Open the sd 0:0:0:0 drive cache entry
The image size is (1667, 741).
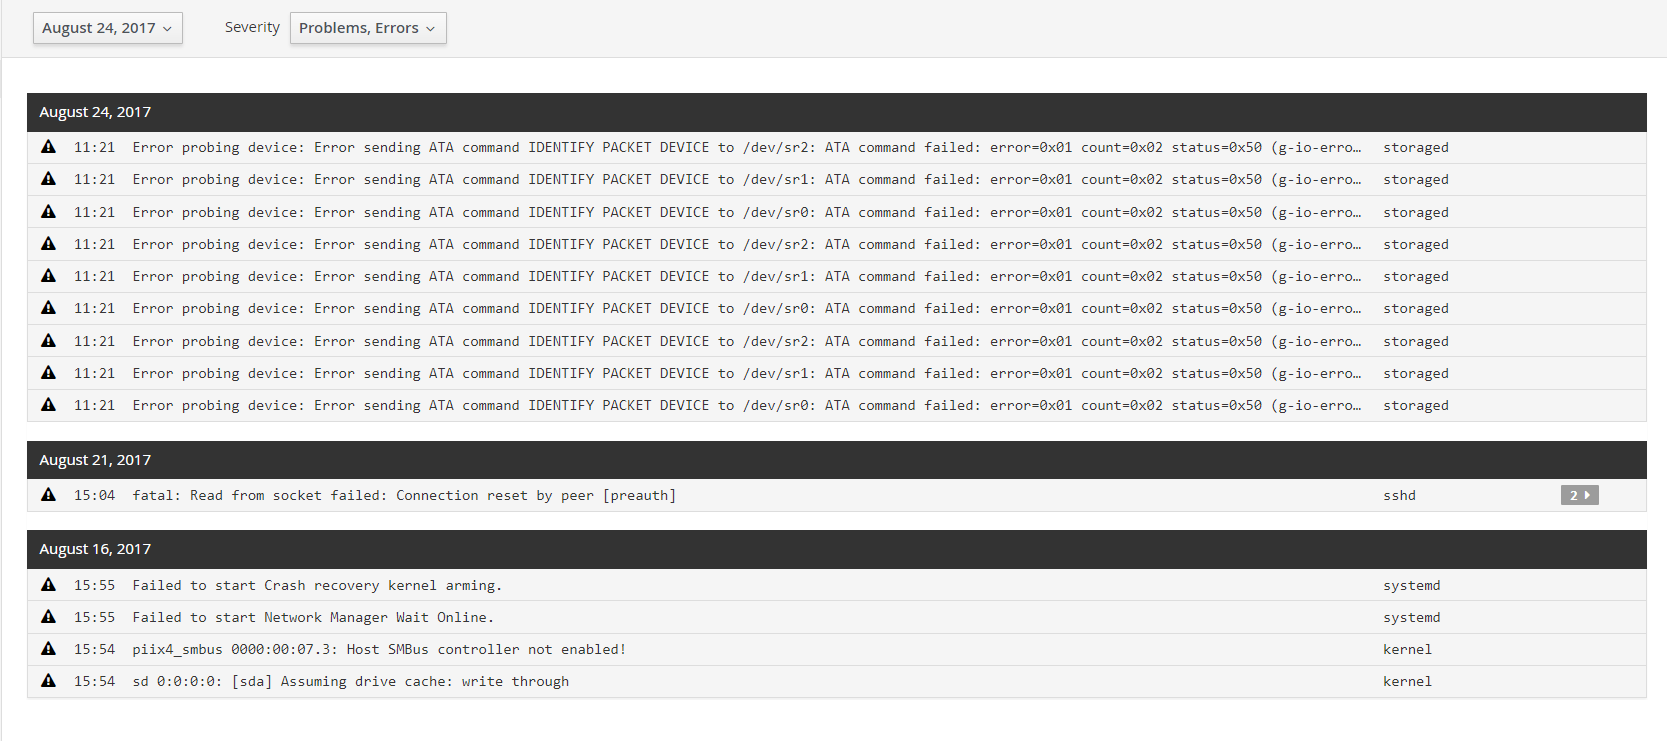(x=352, y=681)
